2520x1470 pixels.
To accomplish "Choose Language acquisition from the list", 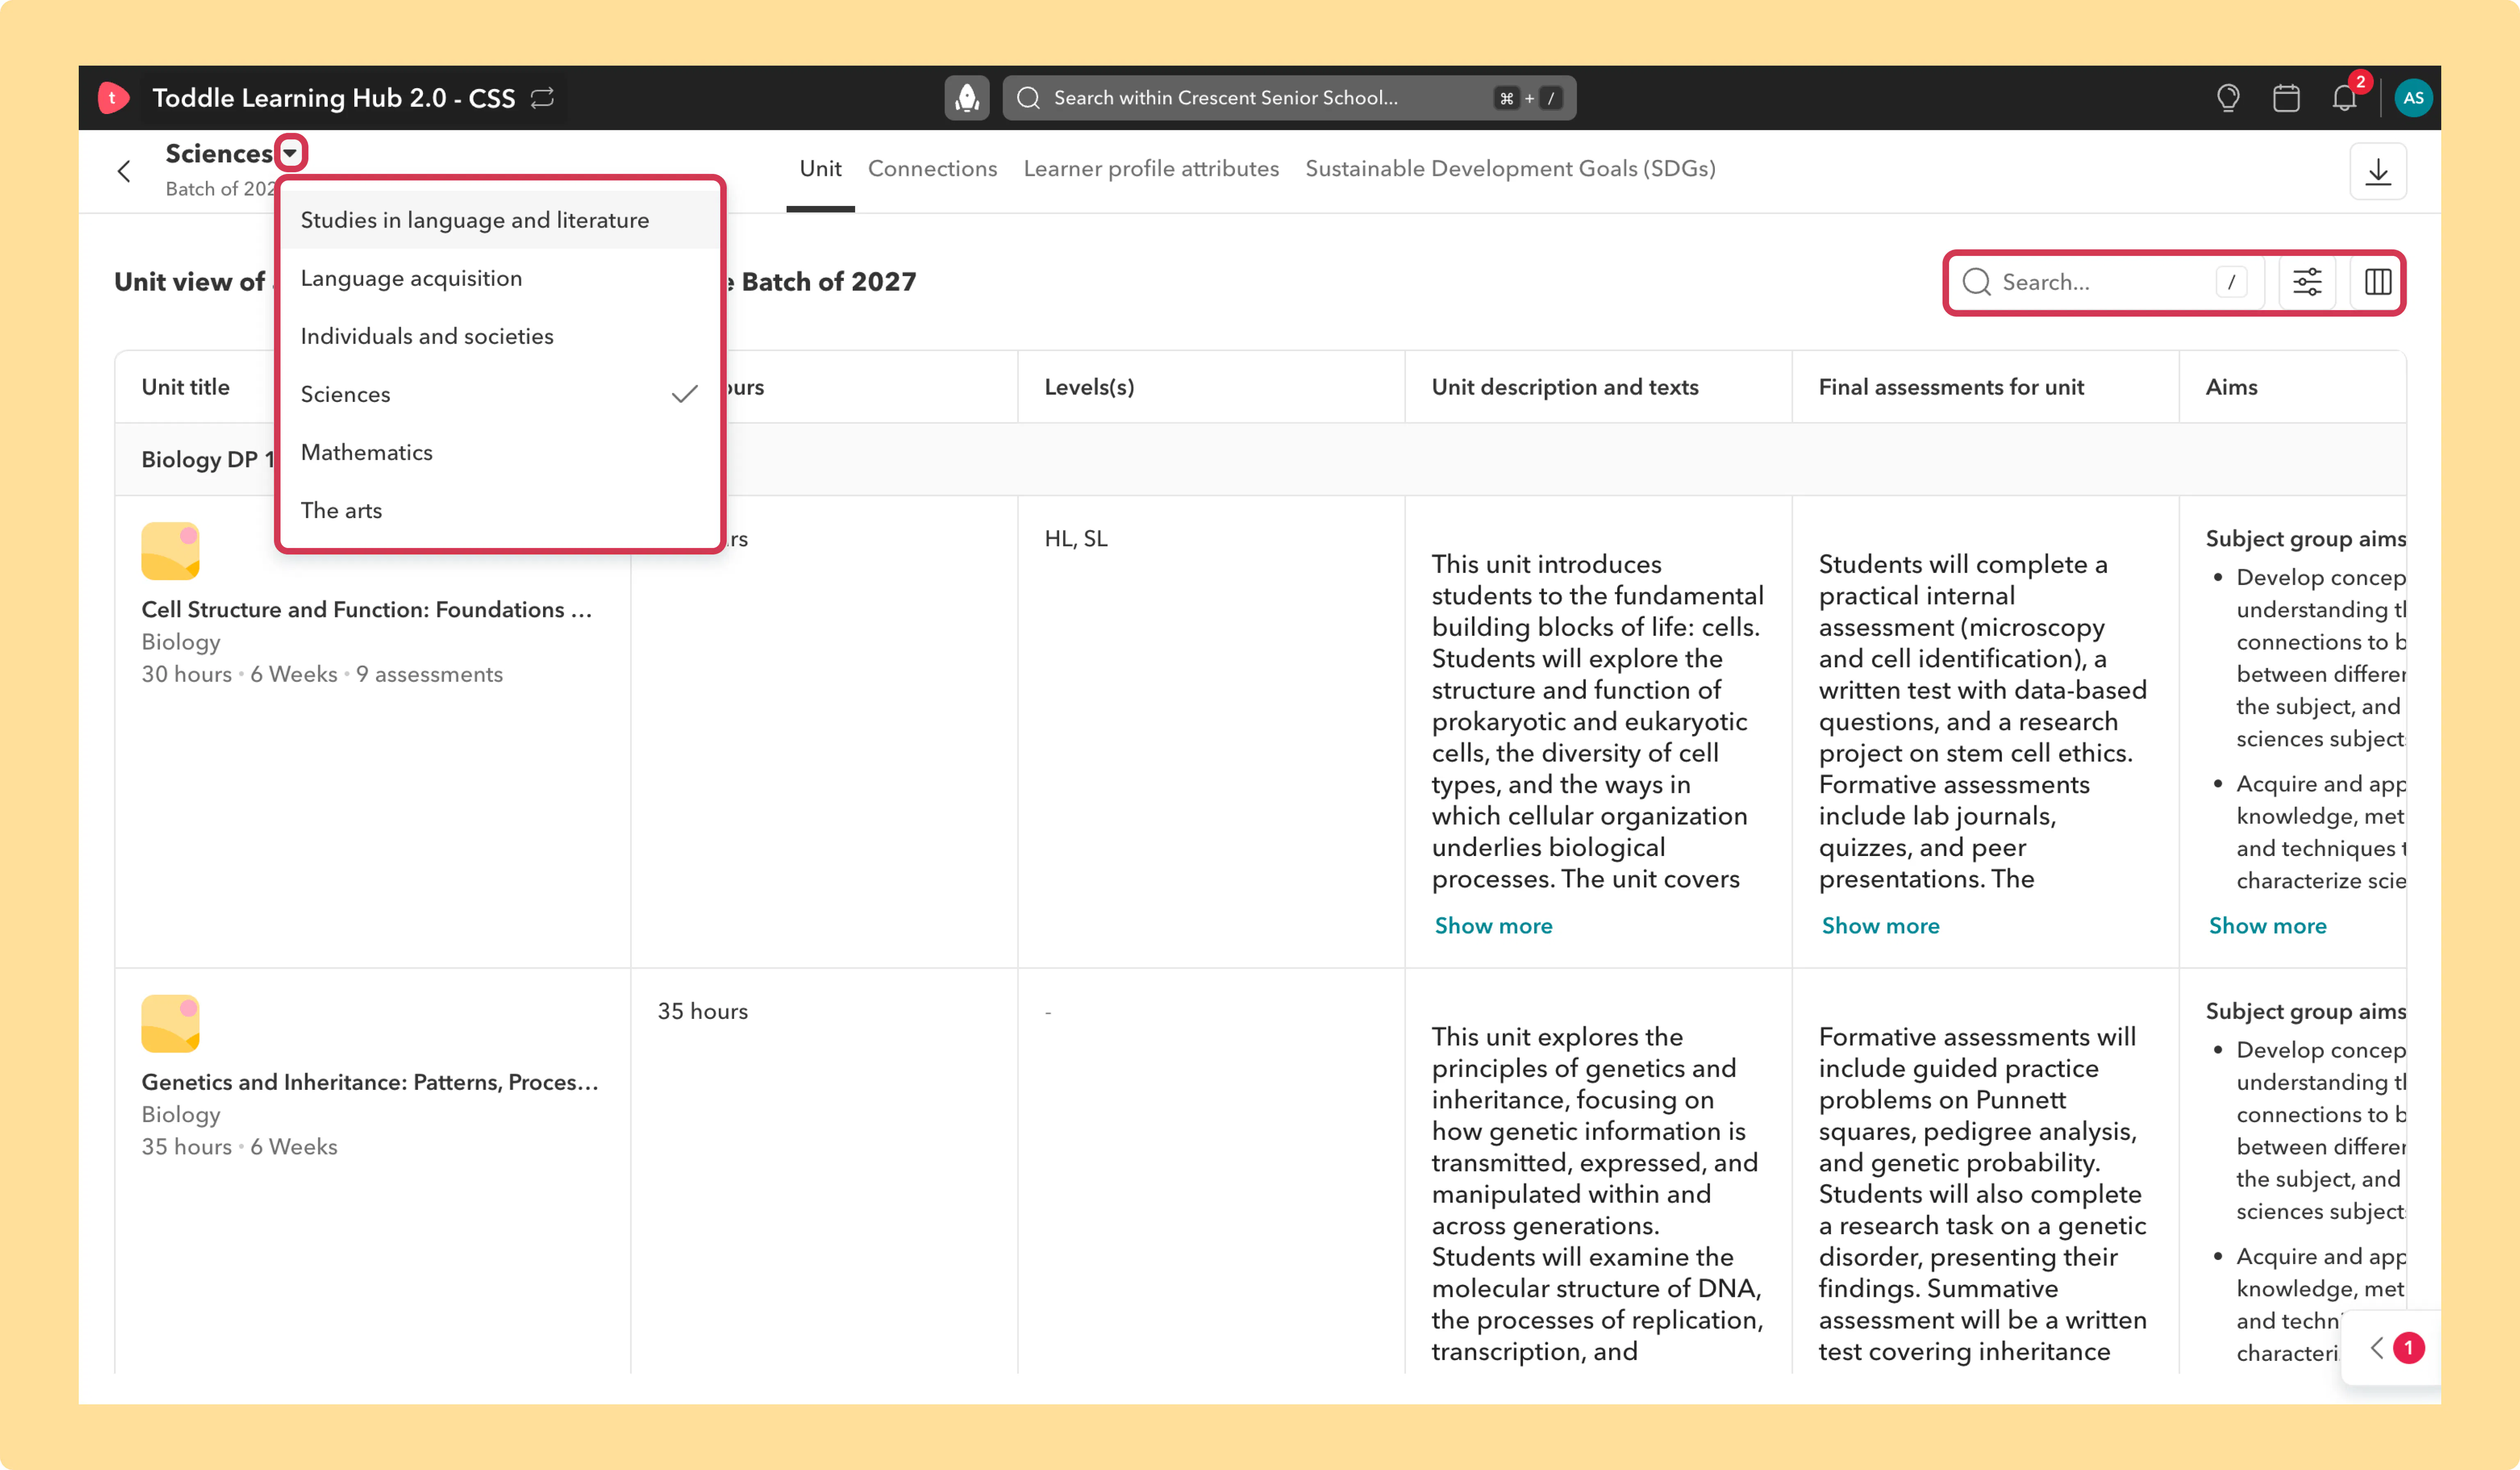I will coord(499,278).
